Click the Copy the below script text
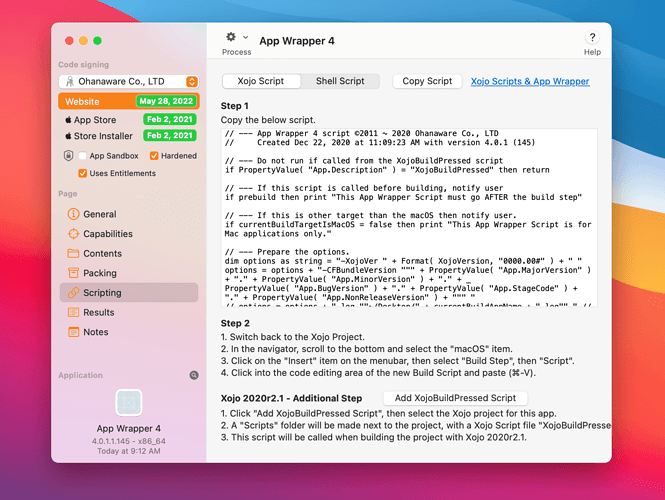 pyautogui.click(x=268, y=120)
